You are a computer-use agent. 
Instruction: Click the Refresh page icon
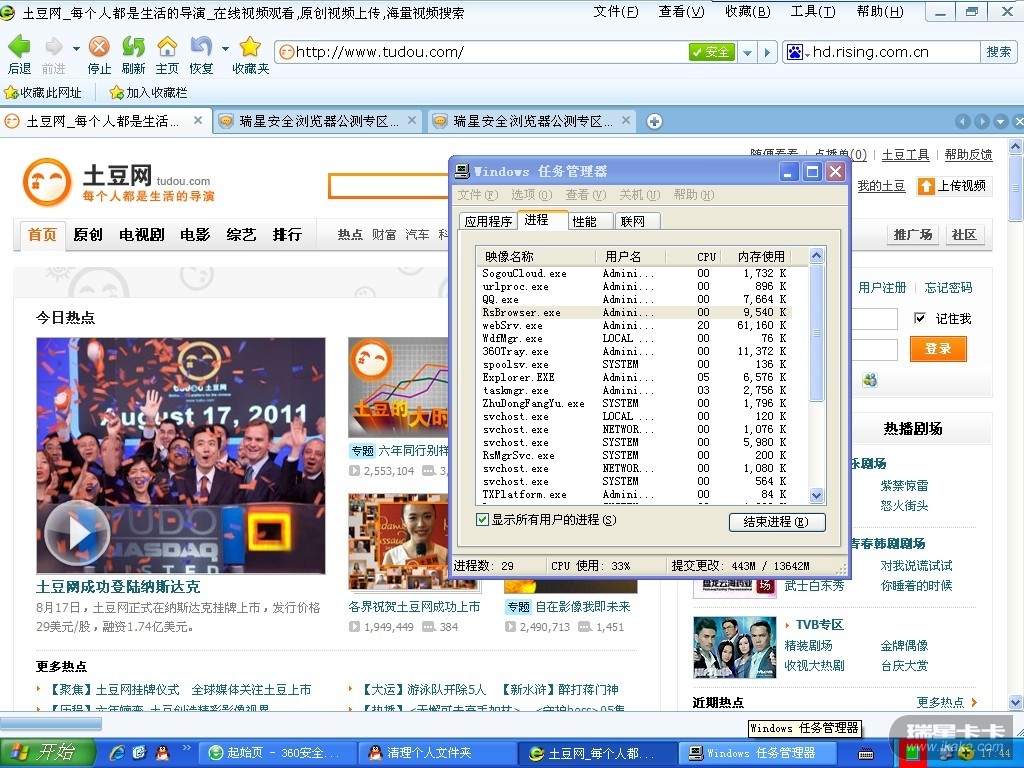tap(133, 46)
